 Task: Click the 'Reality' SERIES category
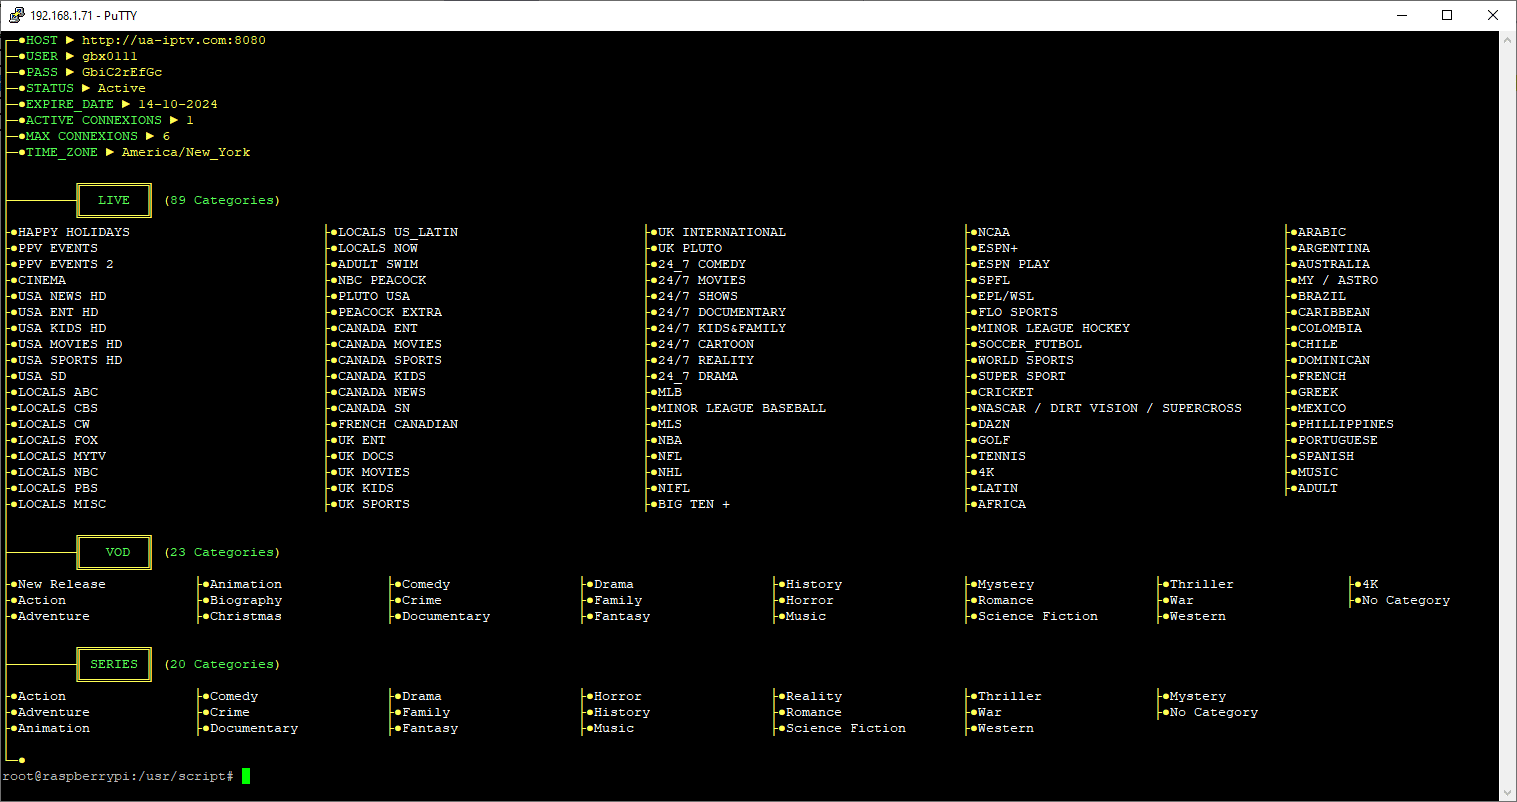tap(814, 696)
